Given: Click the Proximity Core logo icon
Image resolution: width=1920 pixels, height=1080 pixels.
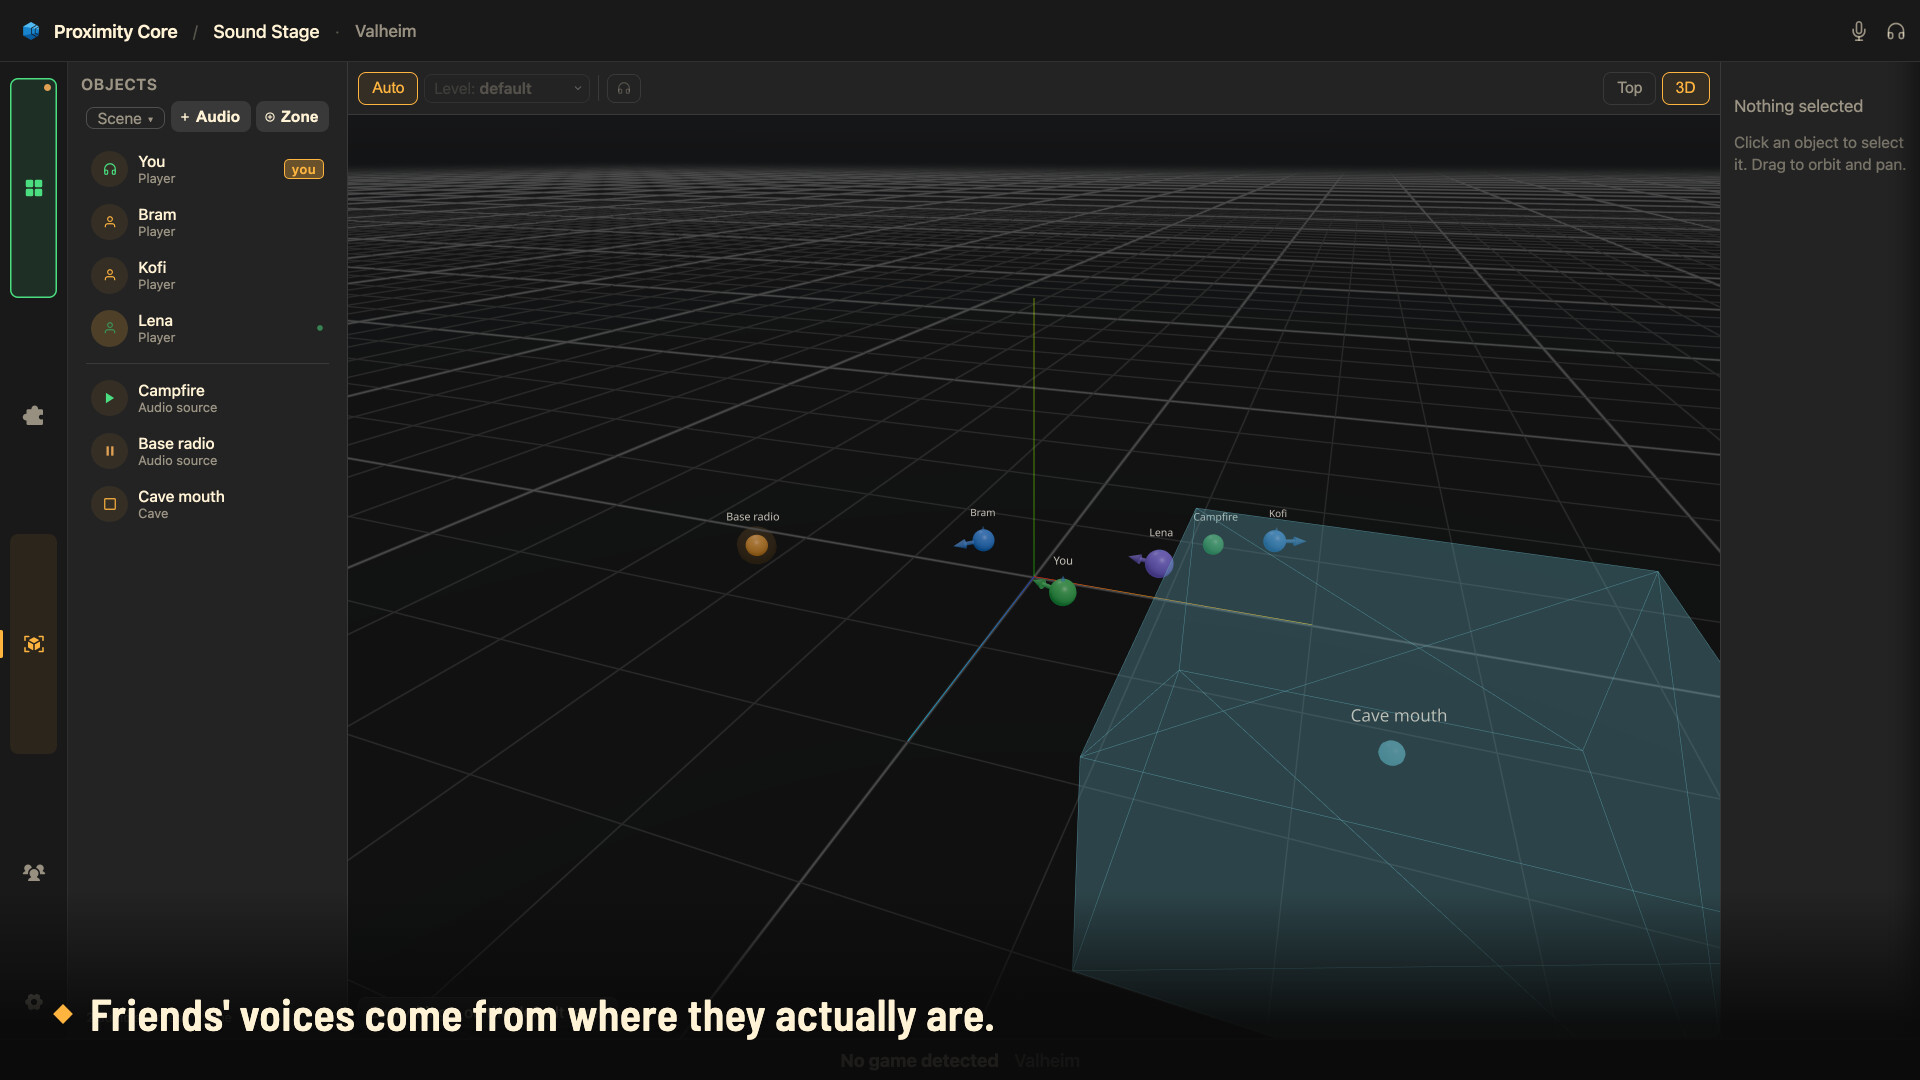Looking at the screenshot, I should click(31, 31).
